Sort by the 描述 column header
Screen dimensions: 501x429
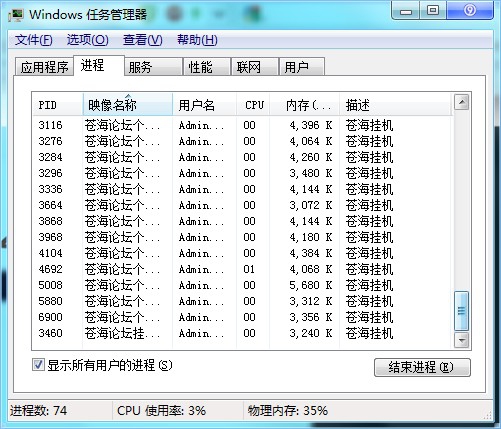point(396,105)
